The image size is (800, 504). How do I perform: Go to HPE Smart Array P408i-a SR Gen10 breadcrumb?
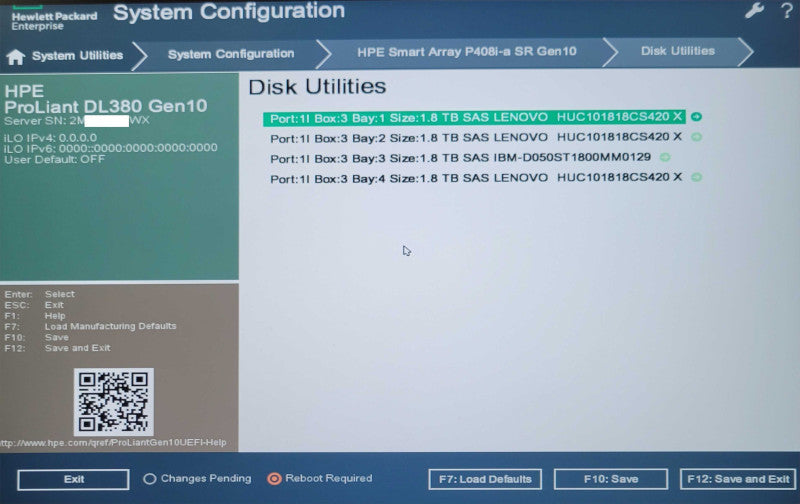coord(467,52)
